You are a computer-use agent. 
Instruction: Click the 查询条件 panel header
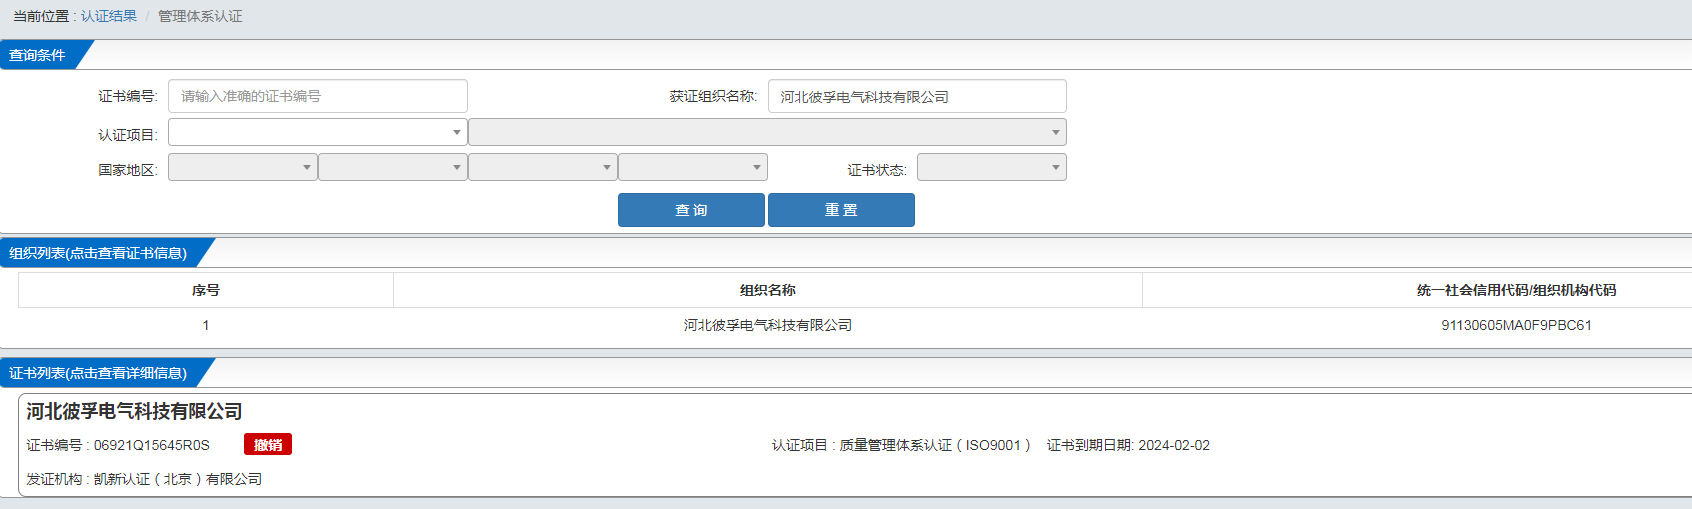pos(38,55)
